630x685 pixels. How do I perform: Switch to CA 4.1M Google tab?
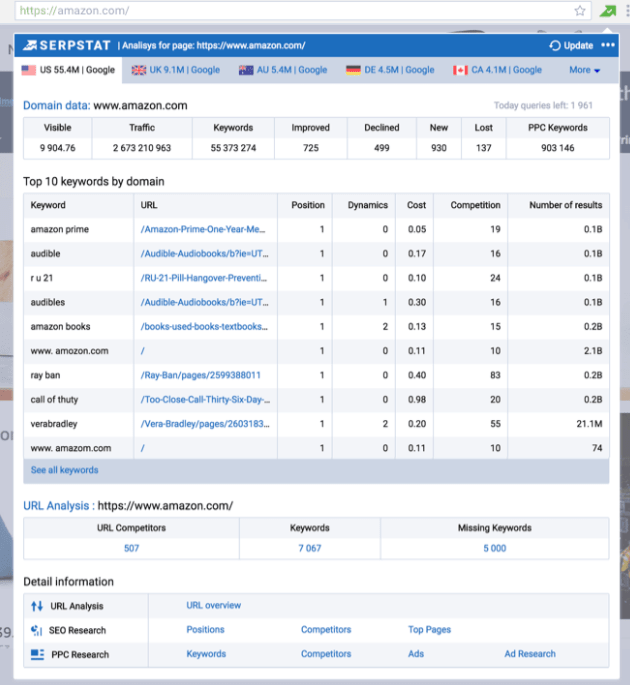[497, 70]
